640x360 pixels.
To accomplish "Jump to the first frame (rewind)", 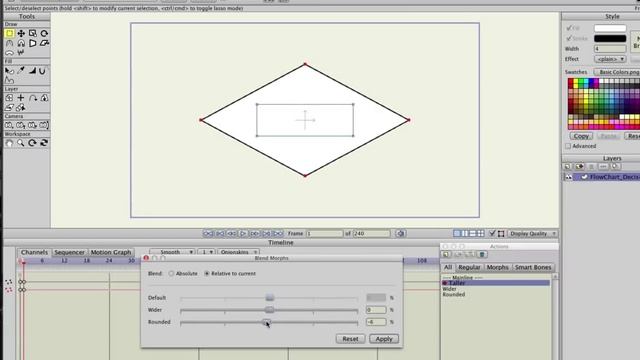I will click(x=208, y=233).
